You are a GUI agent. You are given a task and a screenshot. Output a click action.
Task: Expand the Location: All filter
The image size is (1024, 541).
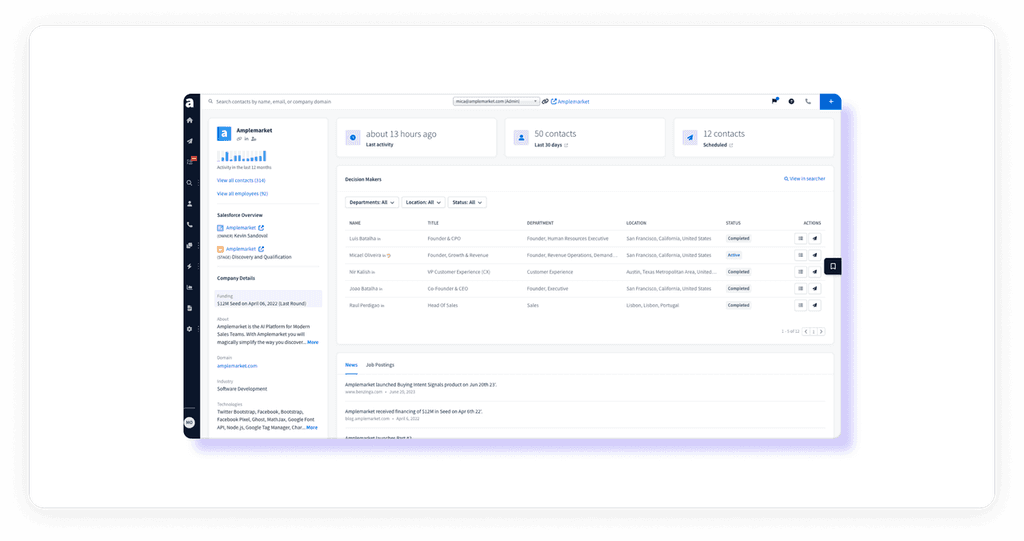pyautogui.click(x=423, y=203)
